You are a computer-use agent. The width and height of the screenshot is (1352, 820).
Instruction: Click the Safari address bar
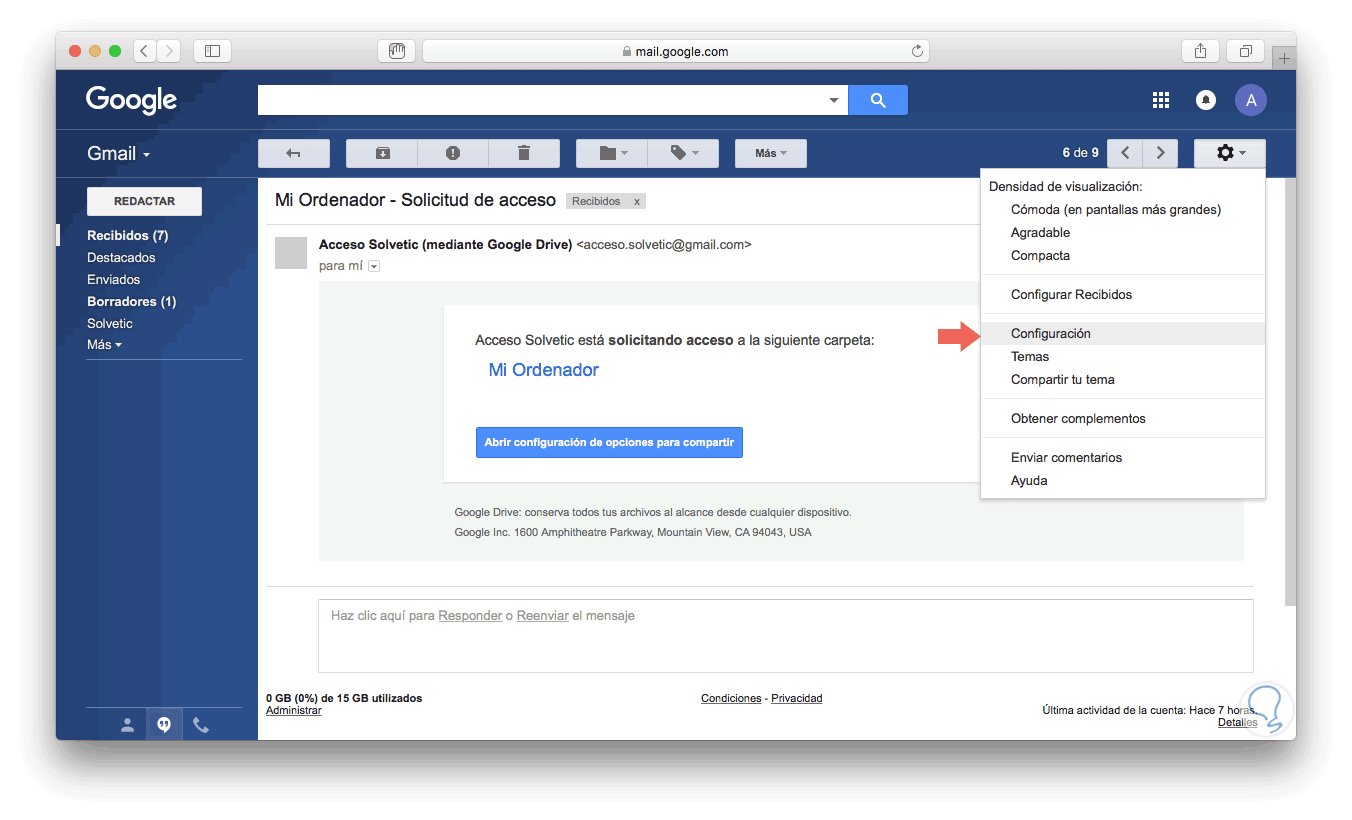[676, 51]
